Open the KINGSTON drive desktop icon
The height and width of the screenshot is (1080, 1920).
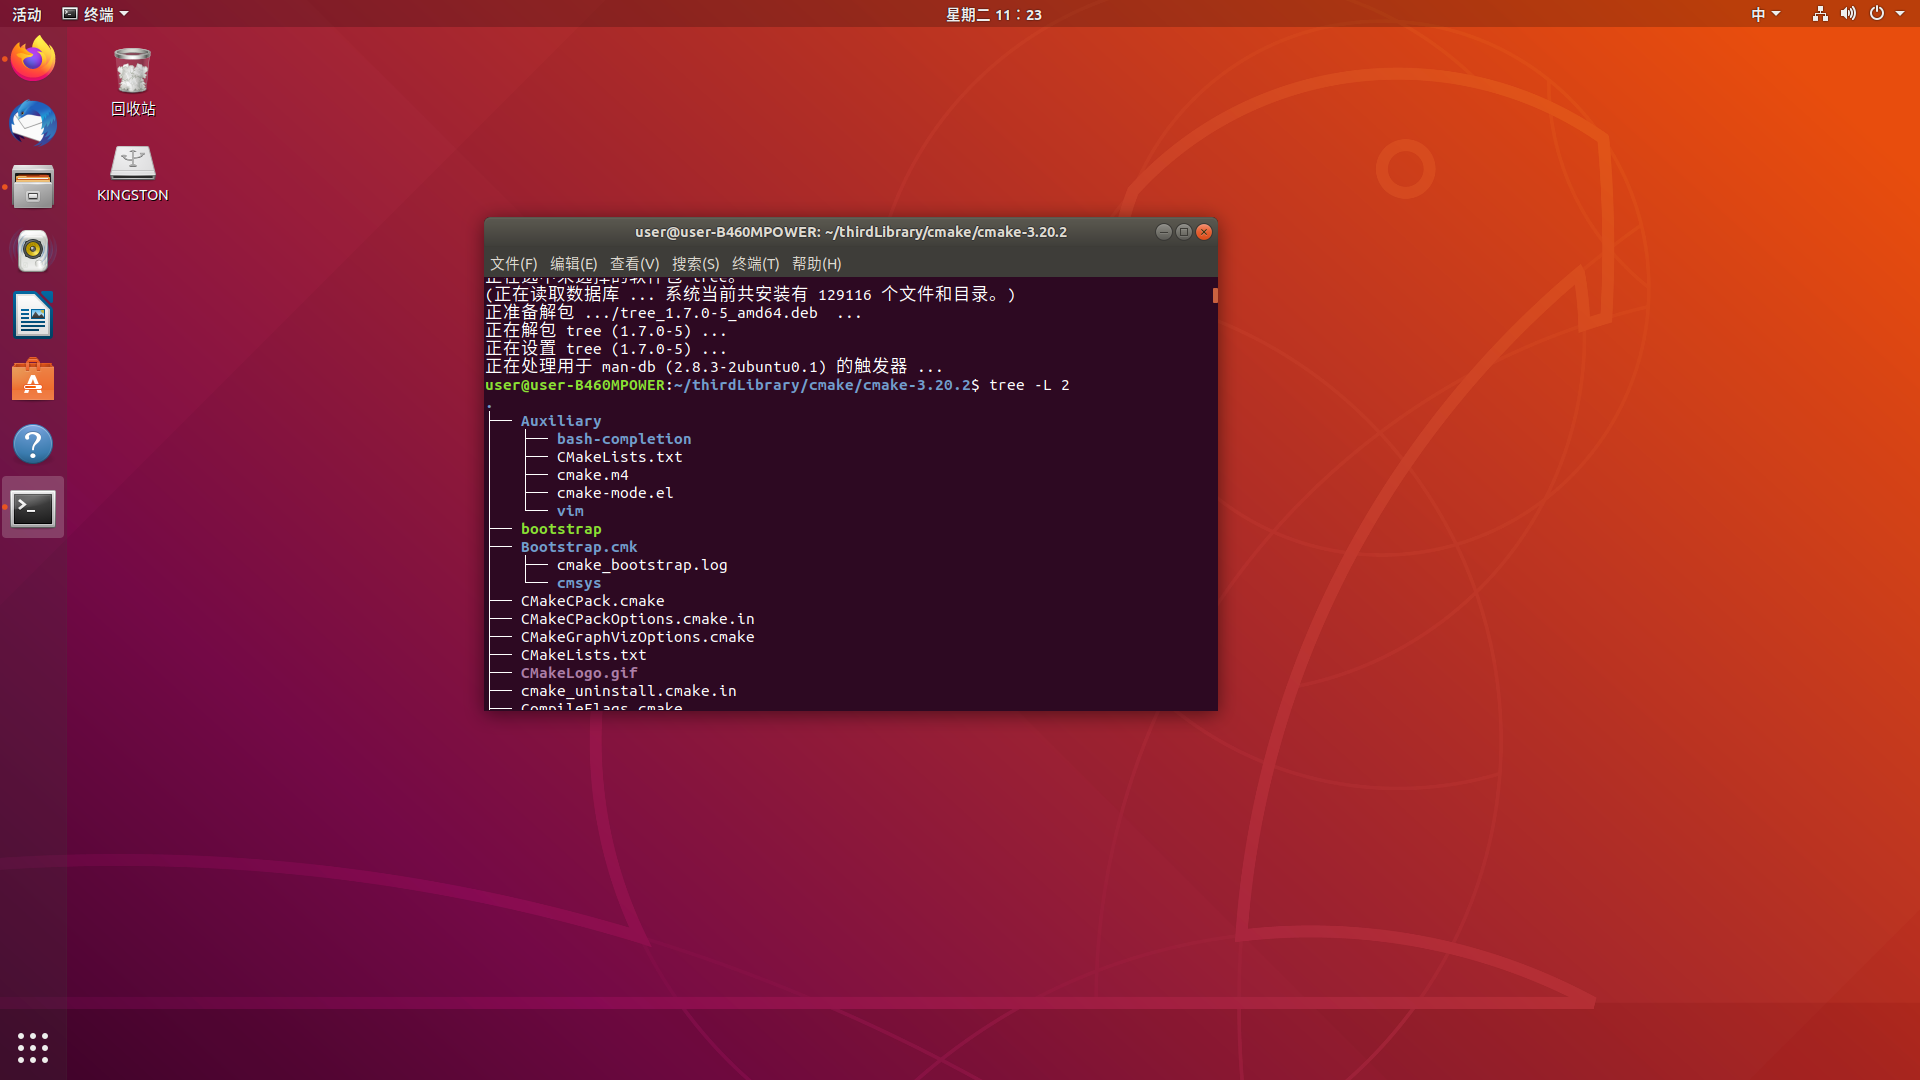coord(132,163)
